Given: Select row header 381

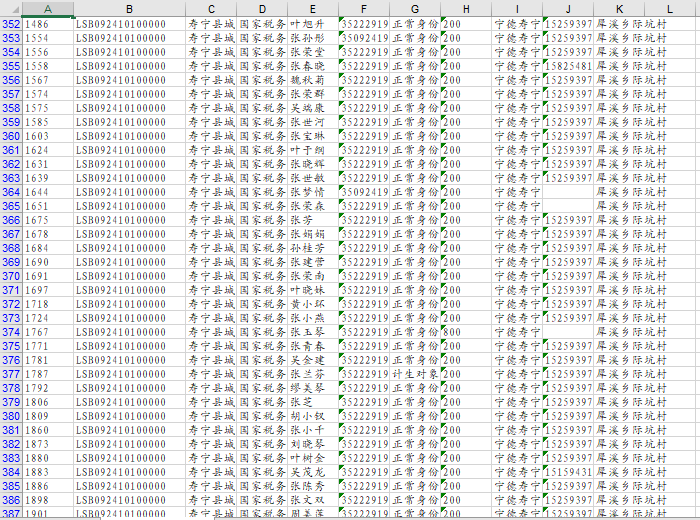Looking at the screenshot, I should pos(11,430).
